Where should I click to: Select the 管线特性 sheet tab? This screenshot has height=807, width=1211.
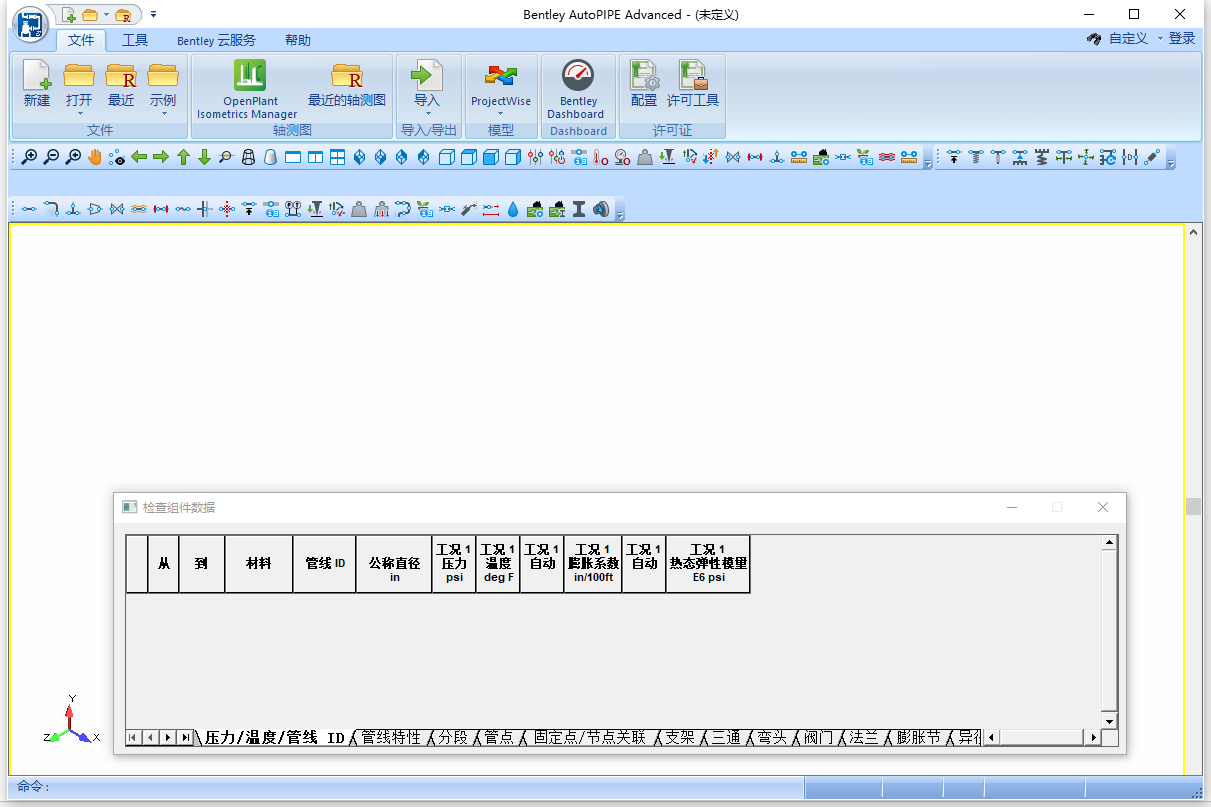coord(391,738)
